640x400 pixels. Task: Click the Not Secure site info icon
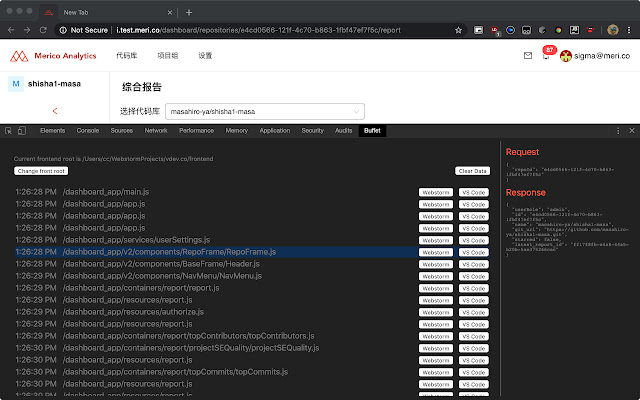point(63,30)
